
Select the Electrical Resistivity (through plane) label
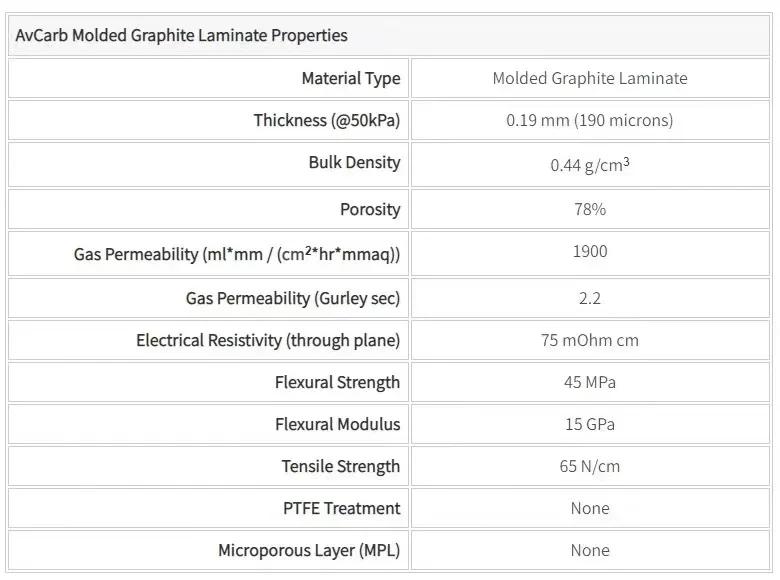point(268,340)
